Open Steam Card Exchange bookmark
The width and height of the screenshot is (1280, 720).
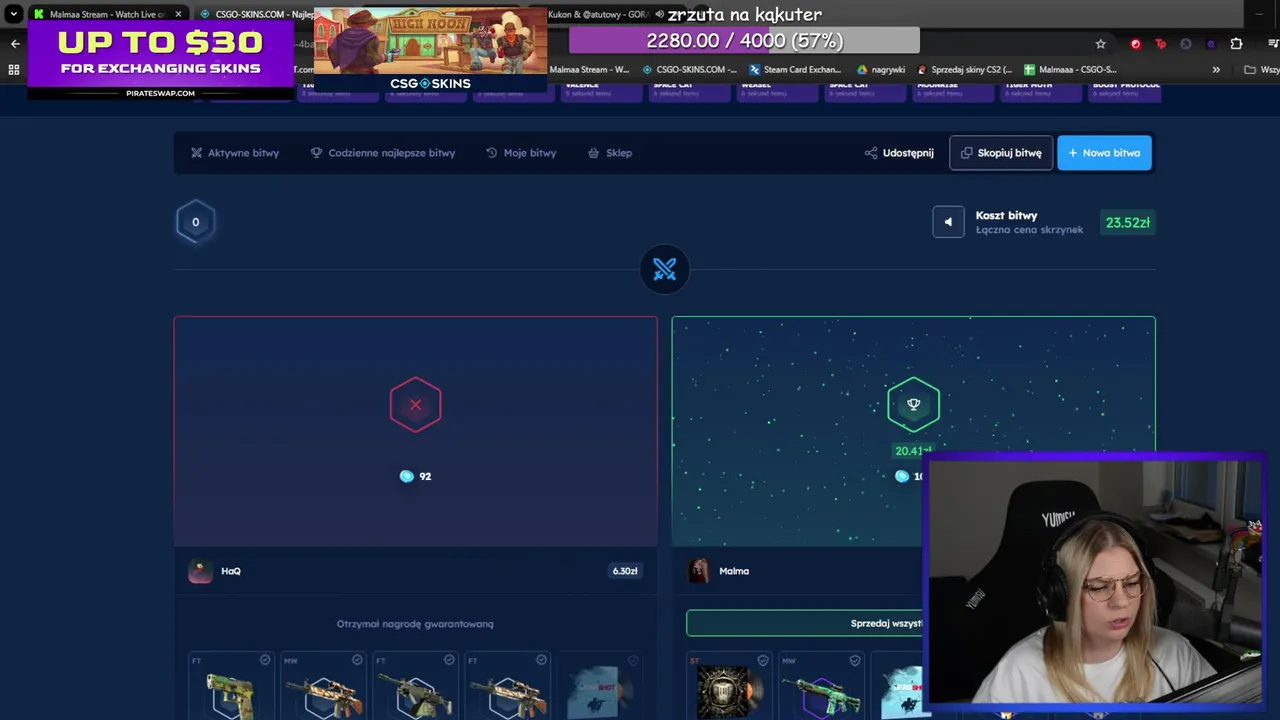click(x=795, y=70)
